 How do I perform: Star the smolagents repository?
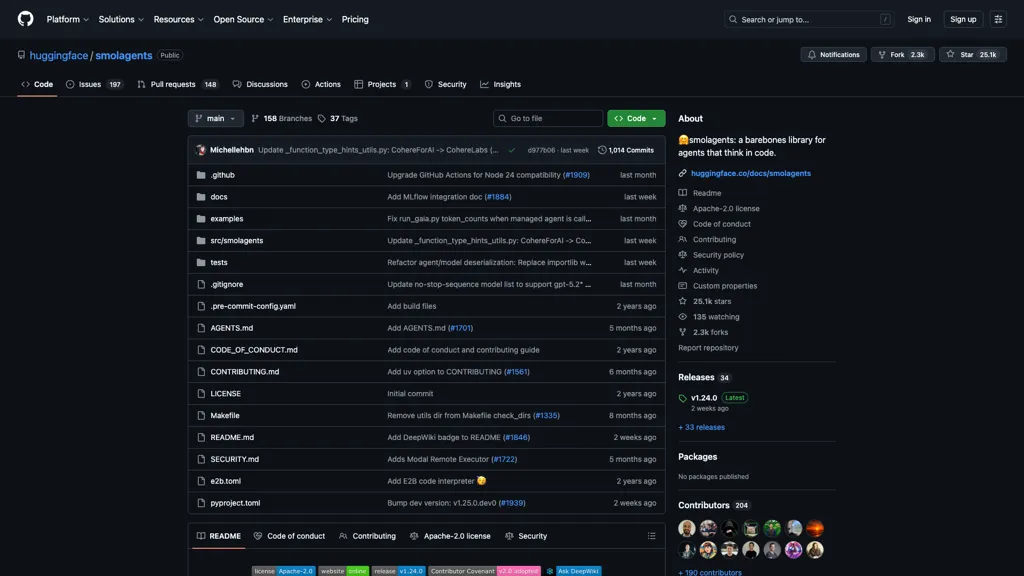[x=972, y=55]
